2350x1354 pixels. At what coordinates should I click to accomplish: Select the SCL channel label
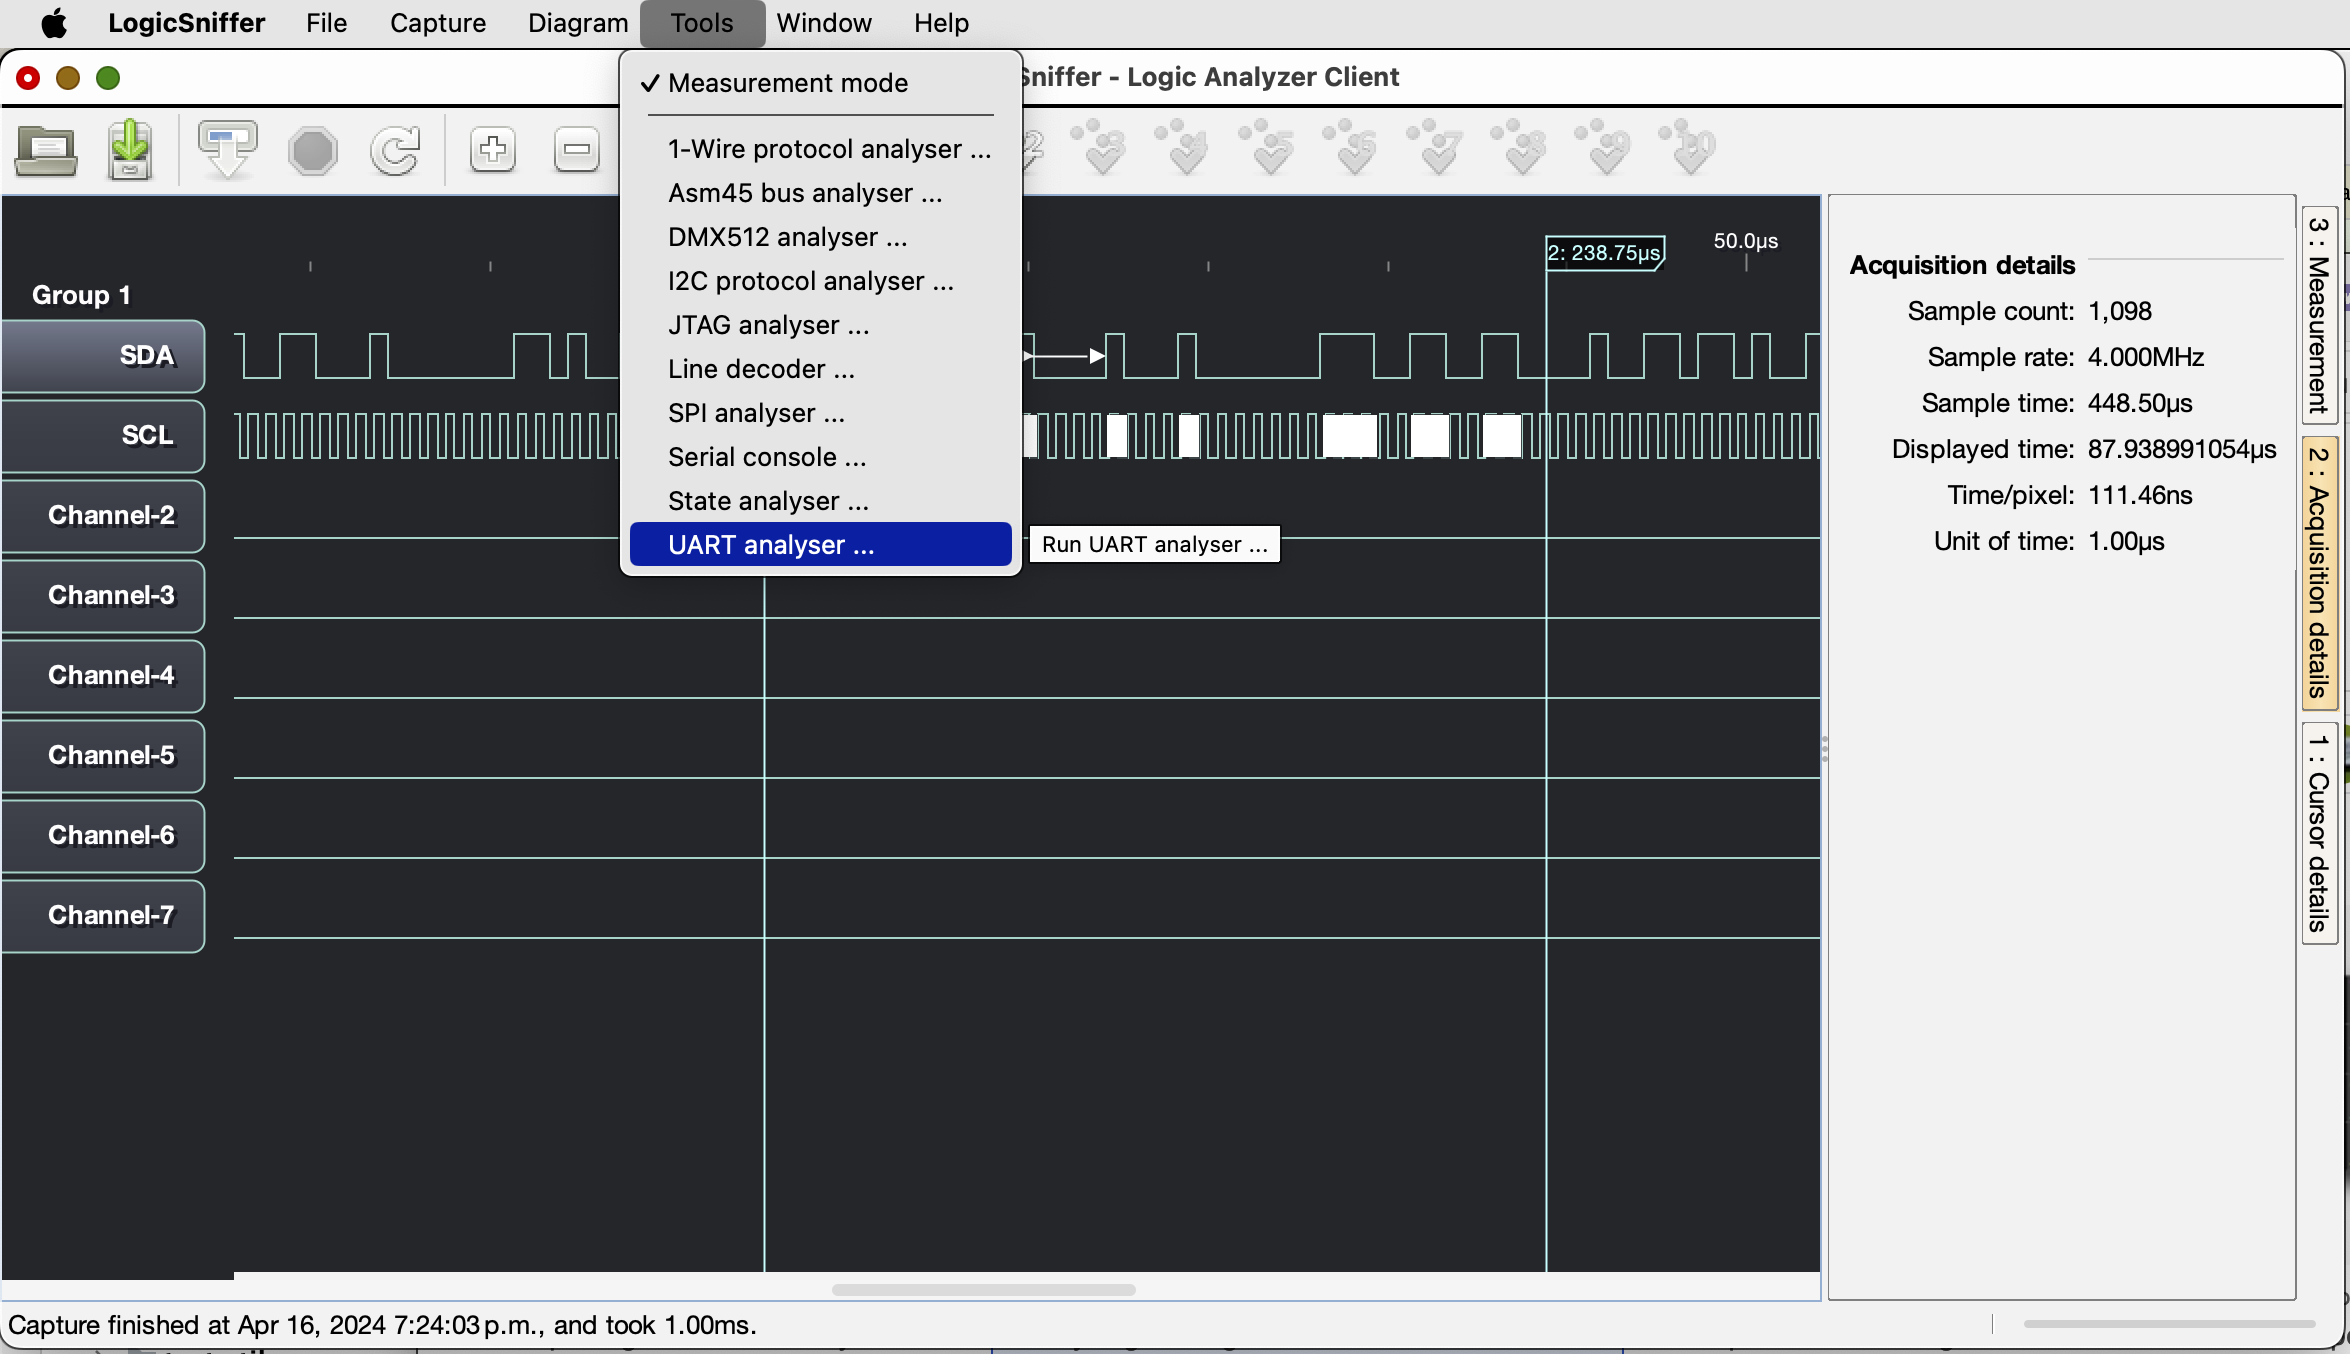103,436
